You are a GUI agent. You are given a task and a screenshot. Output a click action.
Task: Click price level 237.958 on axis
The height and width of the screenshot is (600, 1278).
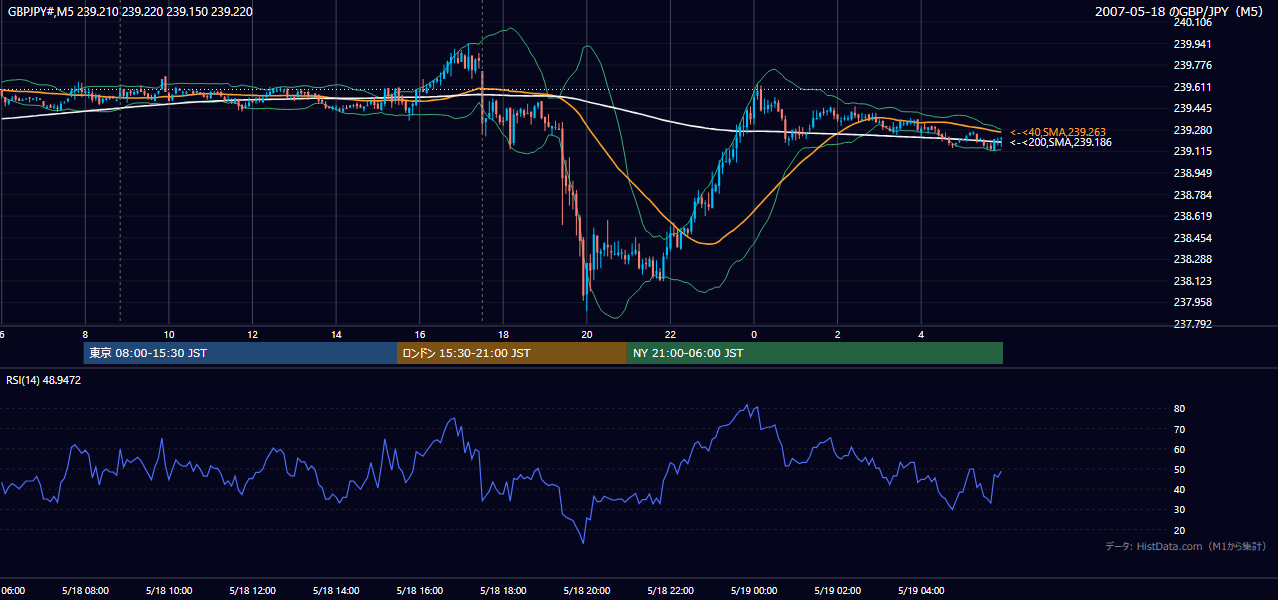1192,302
